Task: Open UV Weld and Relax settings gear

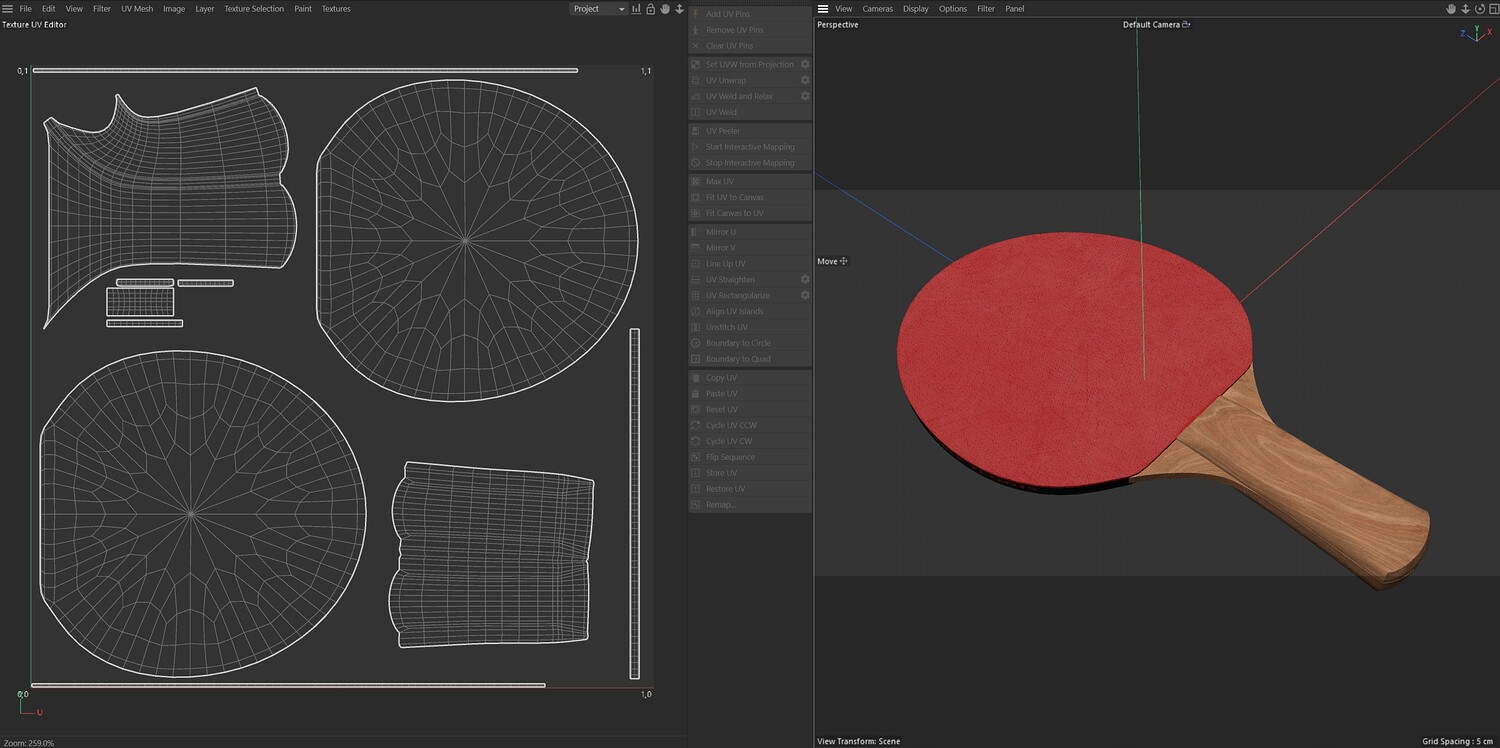Action: pyautogui.click(x=805, y=96)
